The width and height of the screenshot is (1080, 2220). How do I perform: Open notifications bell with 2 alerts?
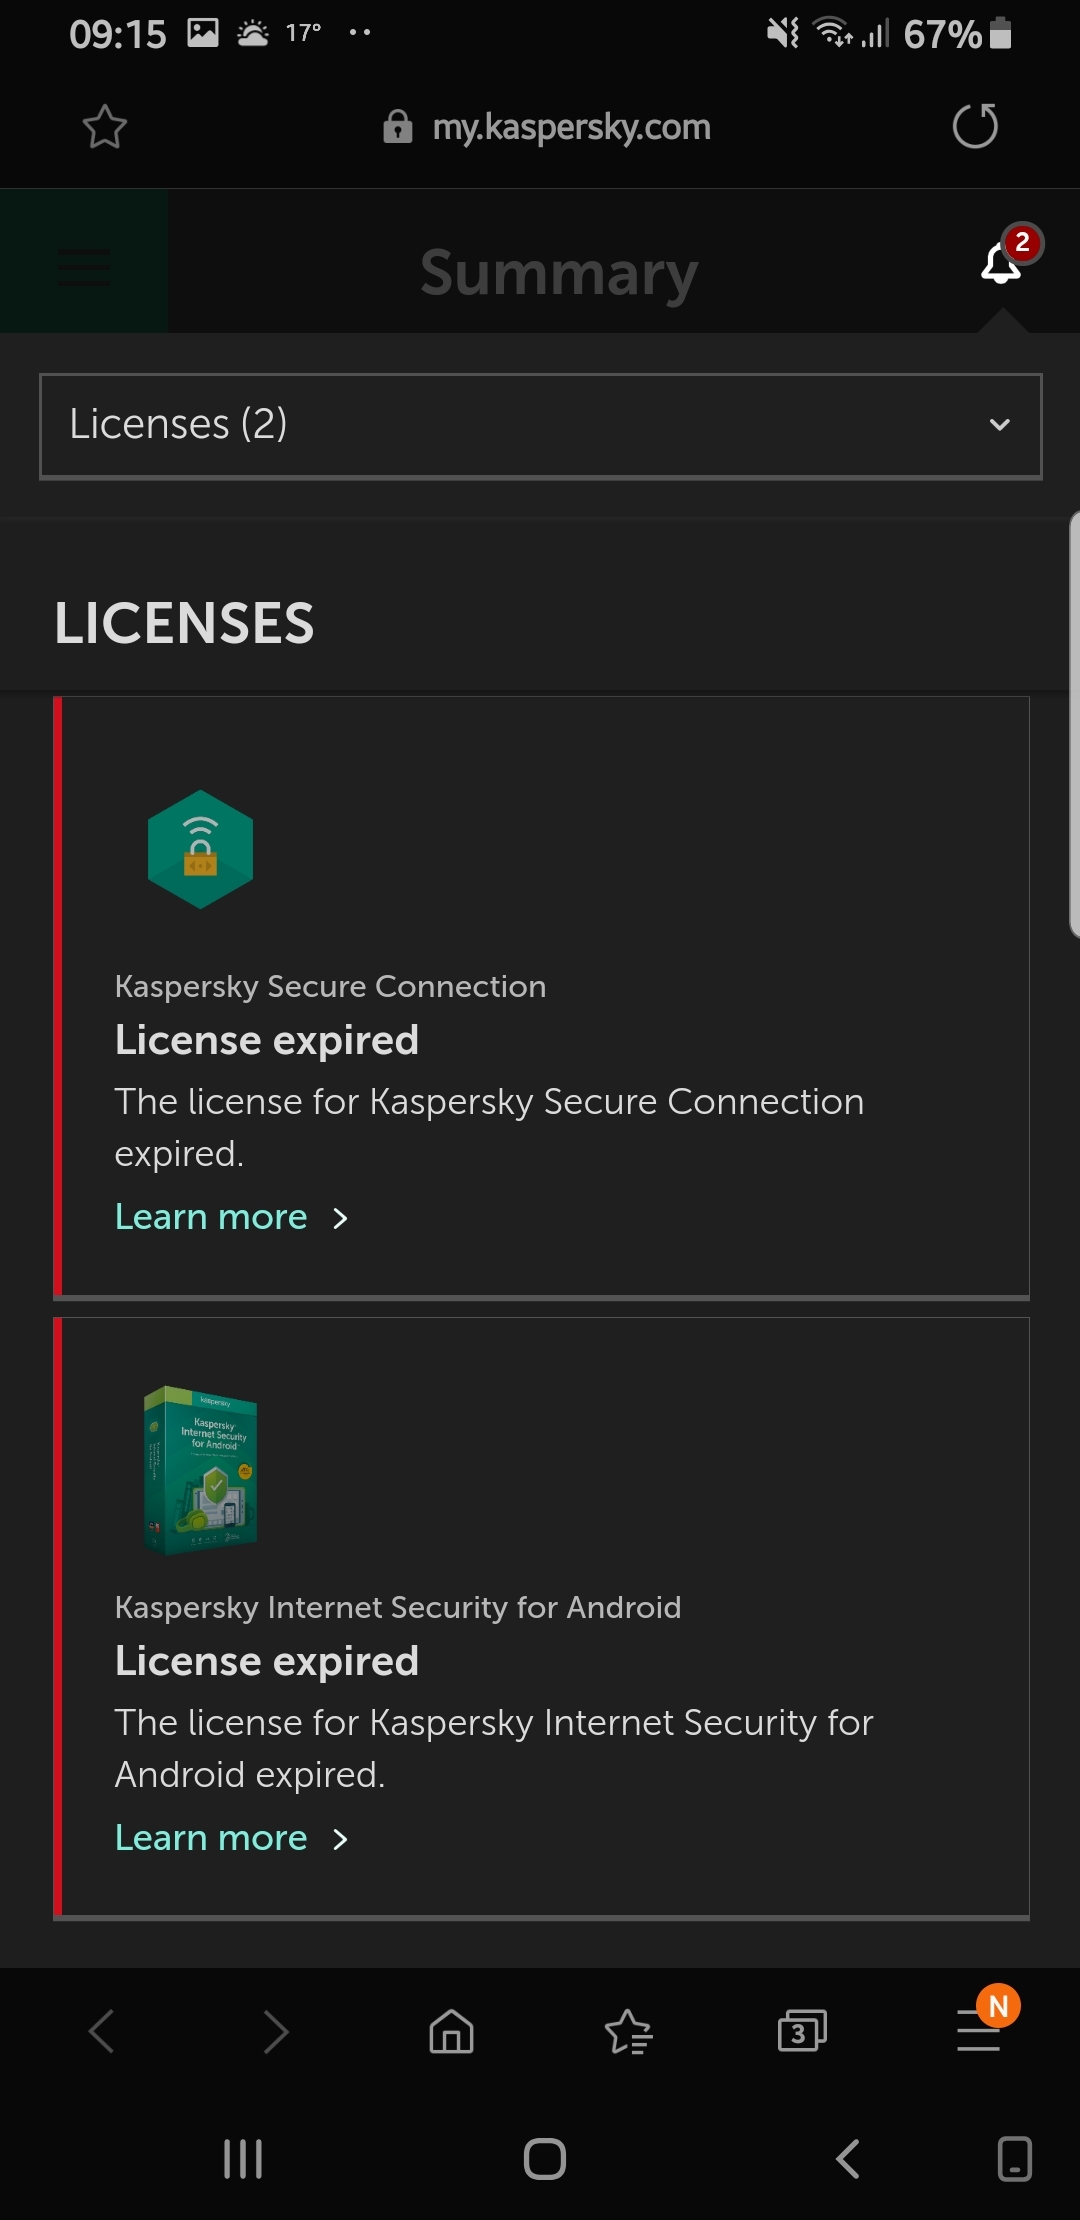(x=1004, y=259)
